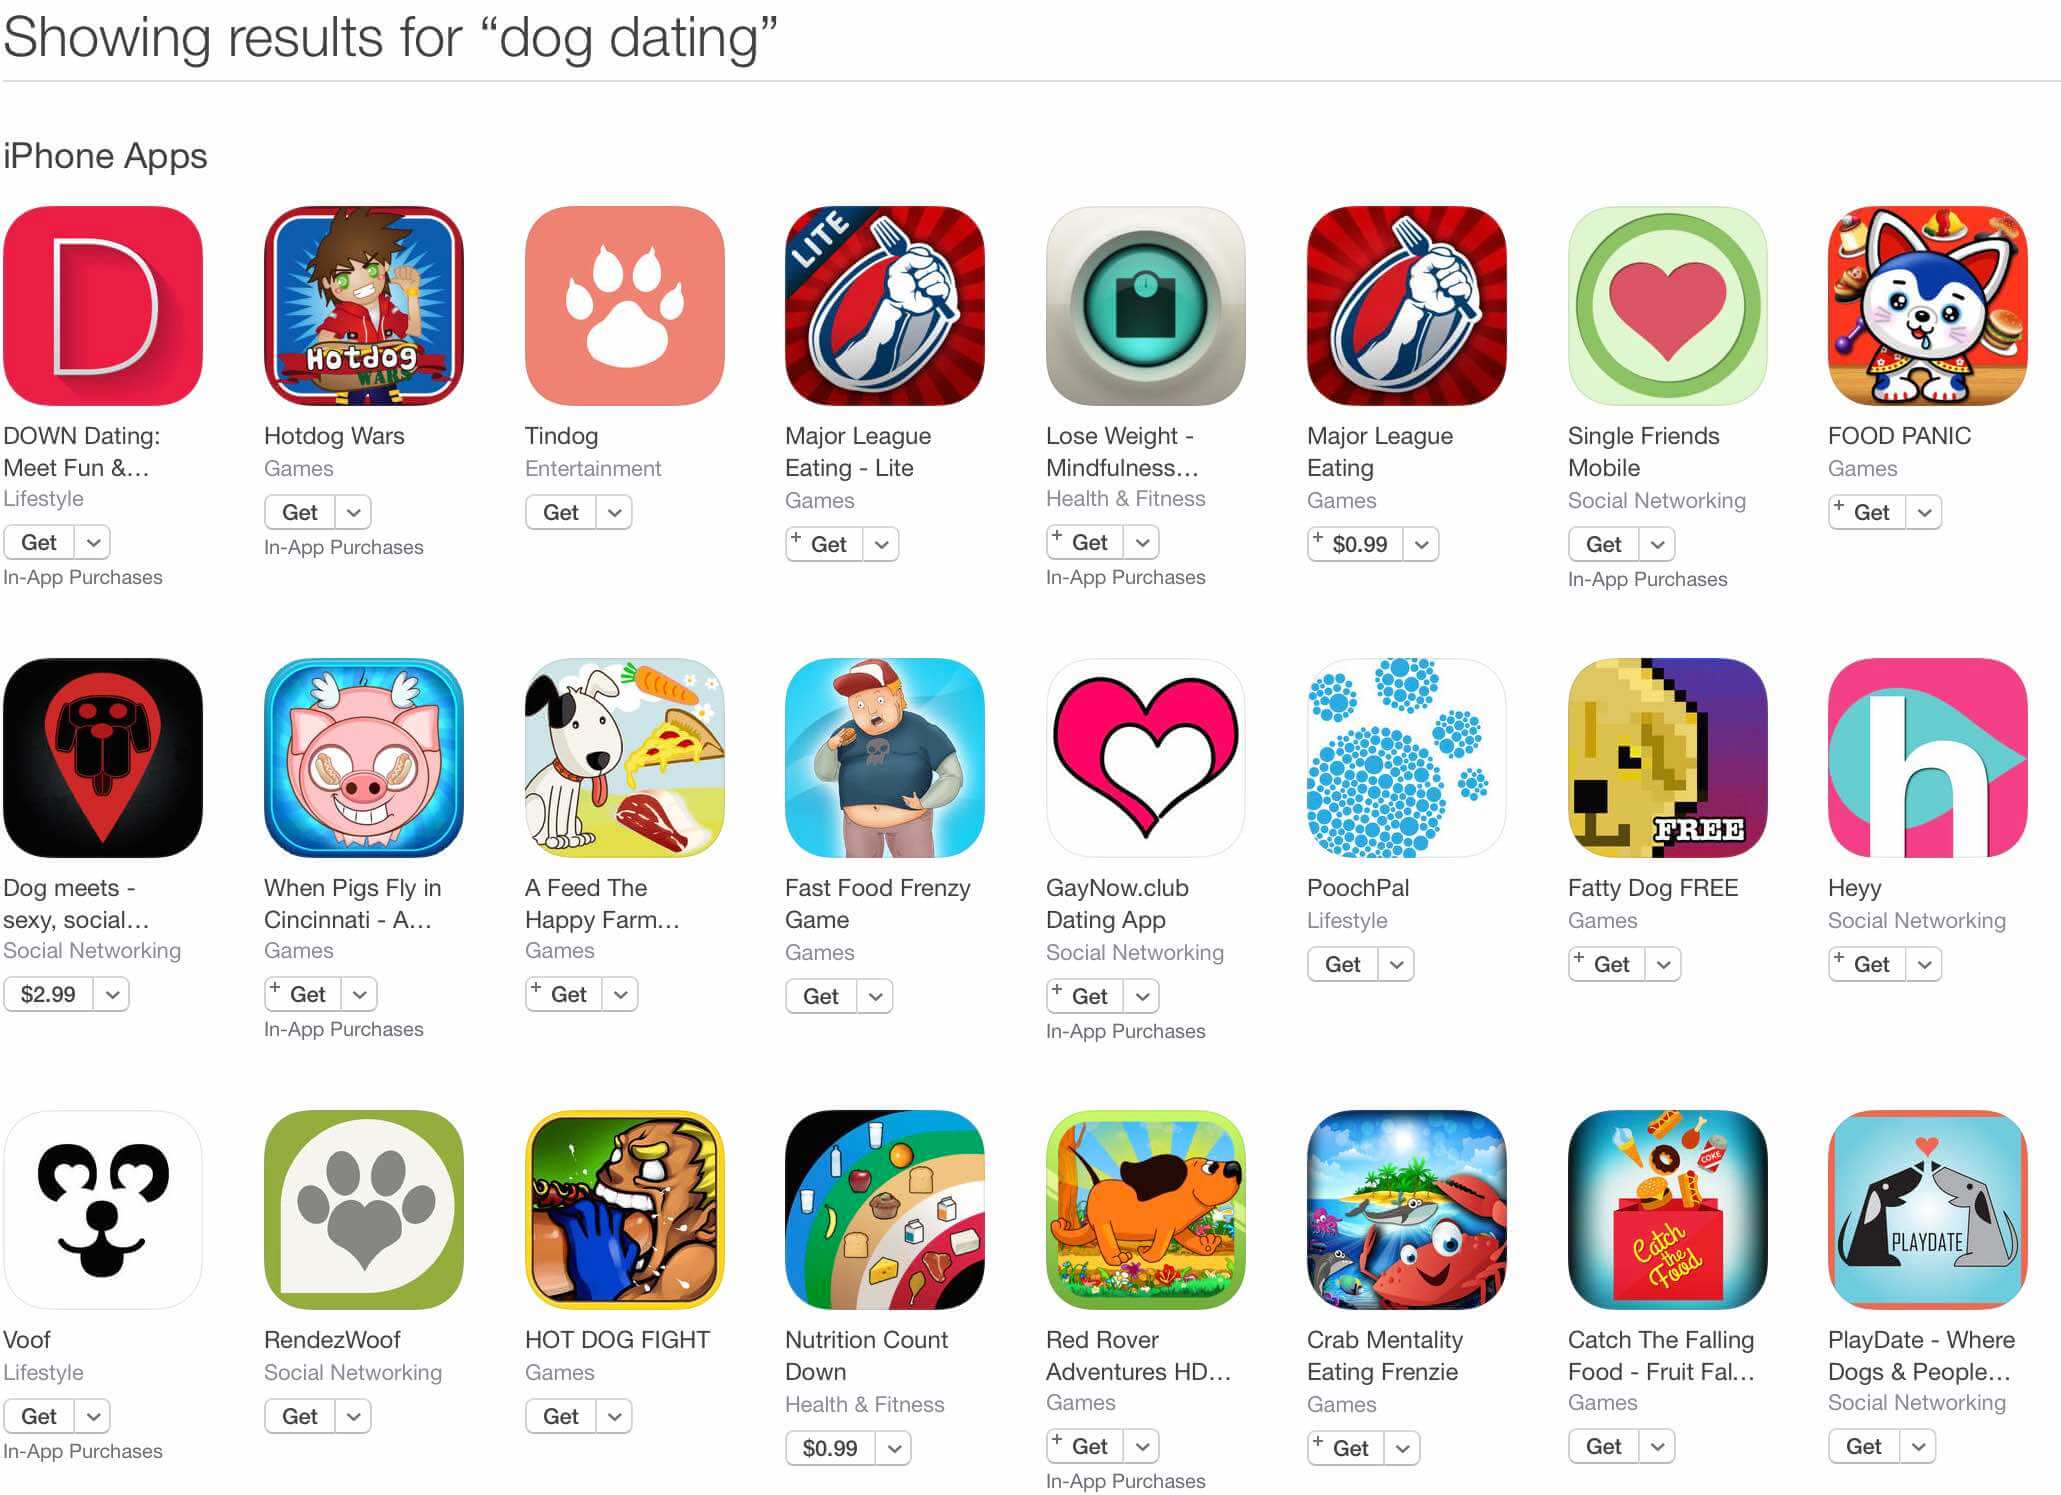This screenshot has width=2061, height=1495.
Task: Expand the dropdown beside Major League Eating $0.99
Action: click(1421, 544)
